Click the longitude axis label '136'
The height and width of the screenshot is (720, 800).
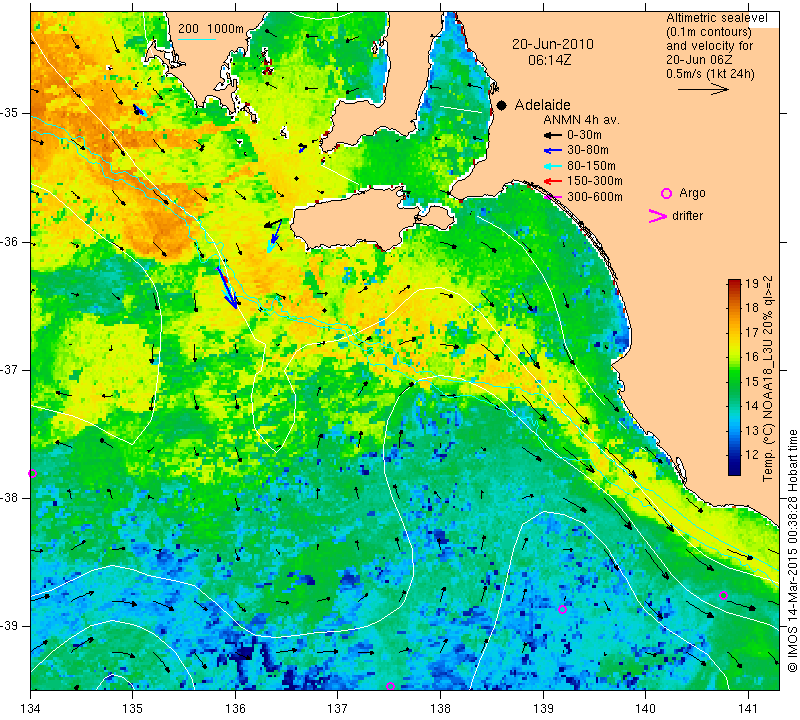[x=235, y=709]
